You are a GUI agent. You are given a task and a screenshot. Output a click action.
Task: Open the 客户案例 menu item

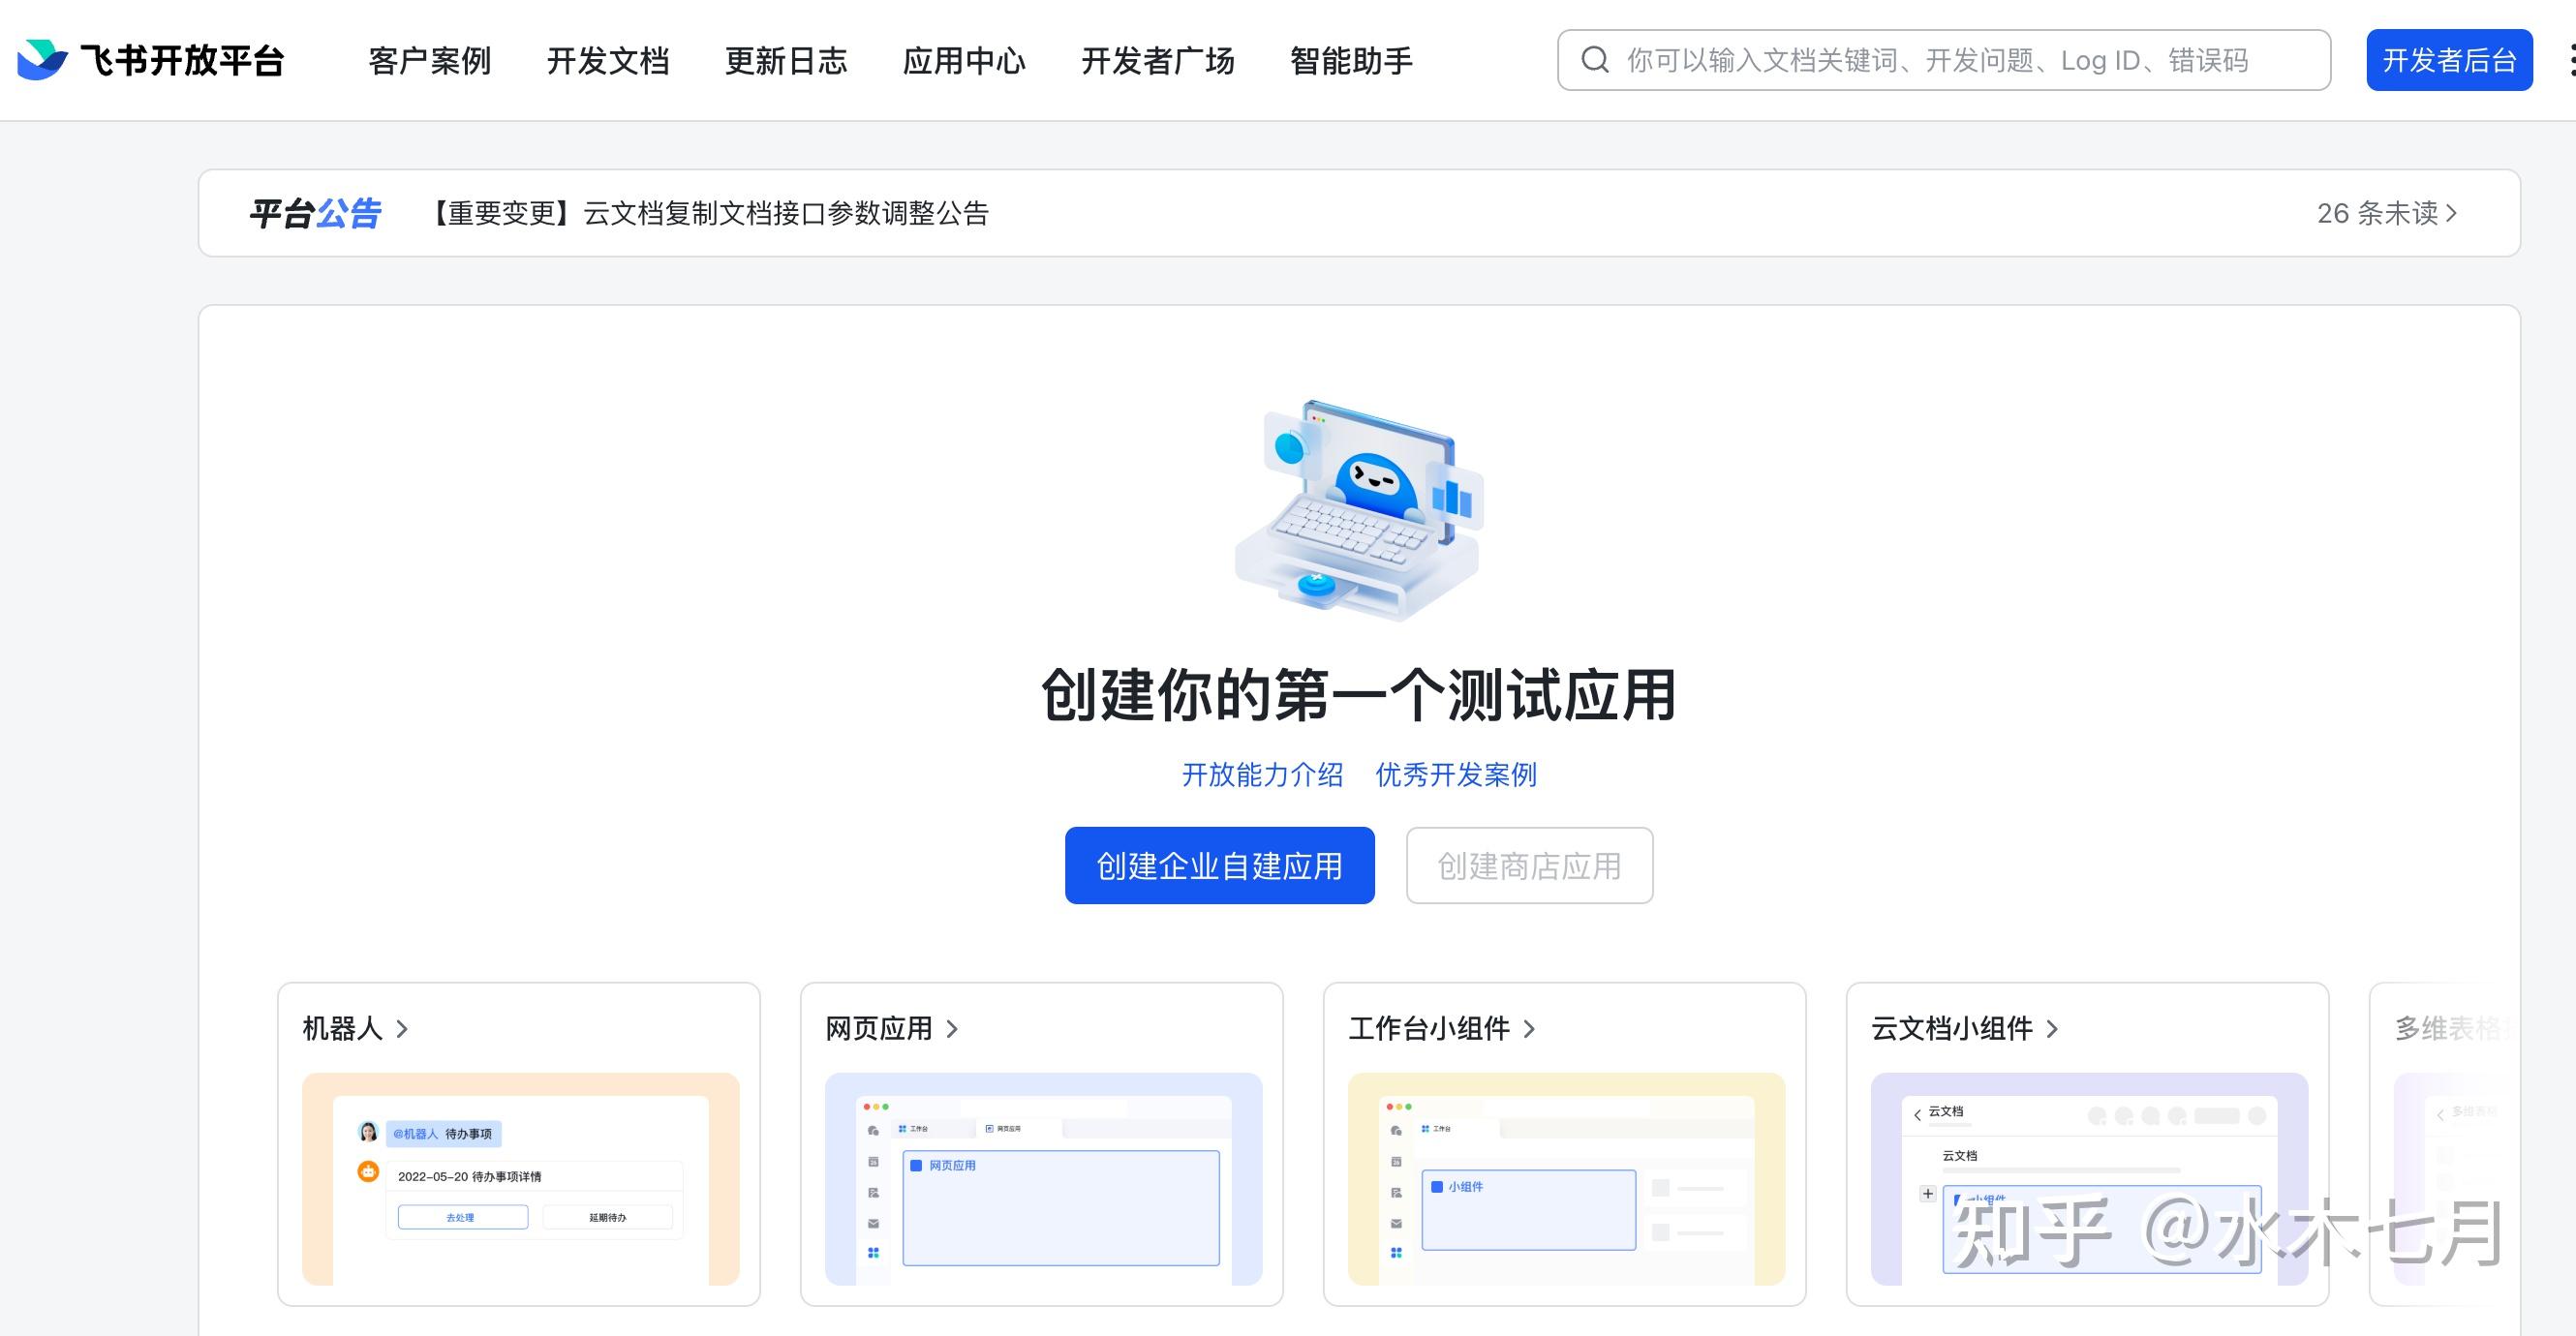[x=429, y=61]
